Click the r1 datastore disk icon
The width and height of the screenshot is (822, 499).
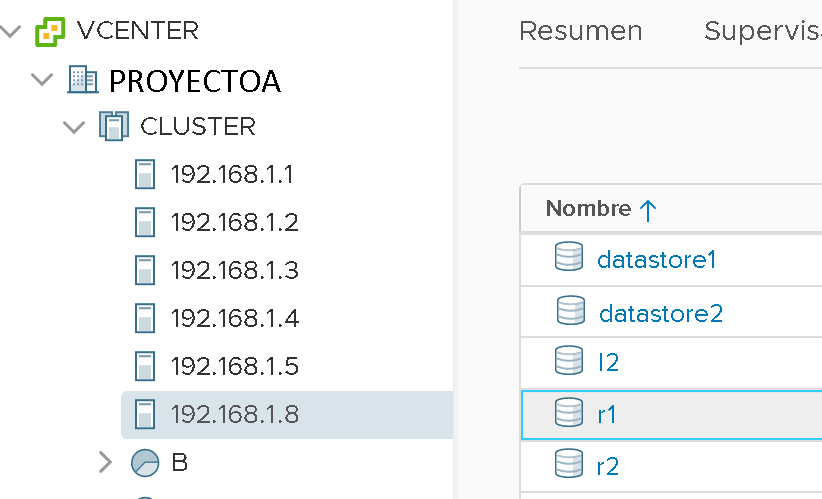(569, 411)
